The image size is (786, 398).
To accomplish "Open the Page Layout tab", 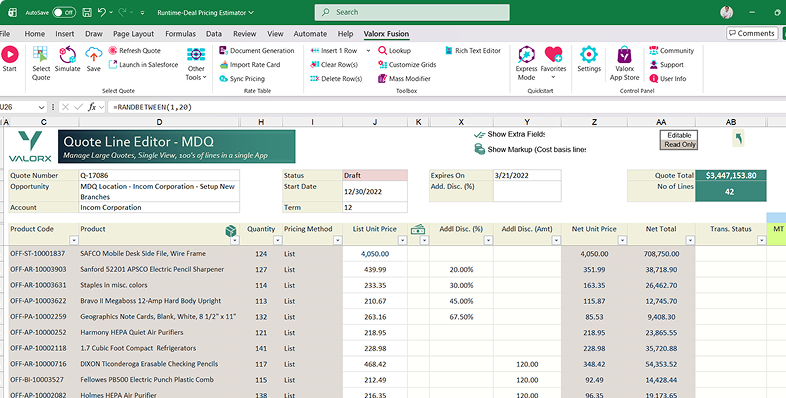I will point(133,34).
